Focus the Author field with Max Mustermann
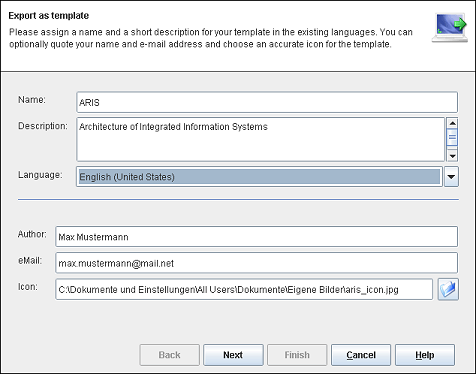Image resolution: width=476 pixels, height=374 pixels. [x=257, y=237]
